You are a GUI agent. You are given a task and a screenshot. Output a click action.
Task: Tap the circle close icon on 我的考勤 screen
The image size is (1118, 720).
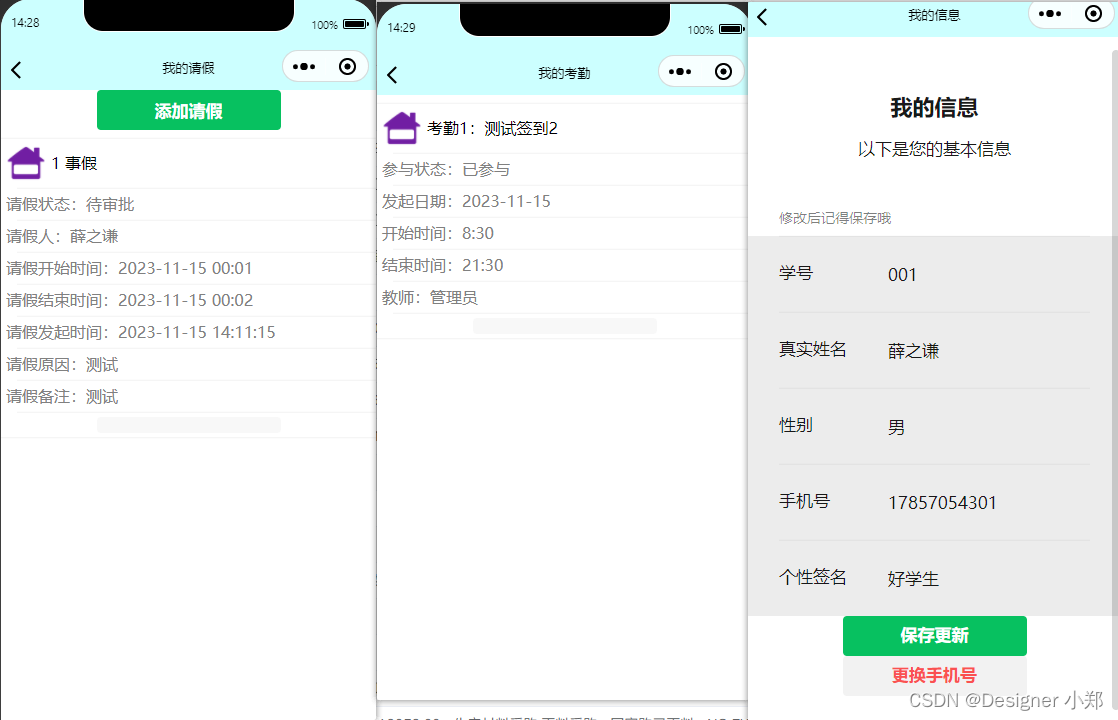tap(723, 71)
